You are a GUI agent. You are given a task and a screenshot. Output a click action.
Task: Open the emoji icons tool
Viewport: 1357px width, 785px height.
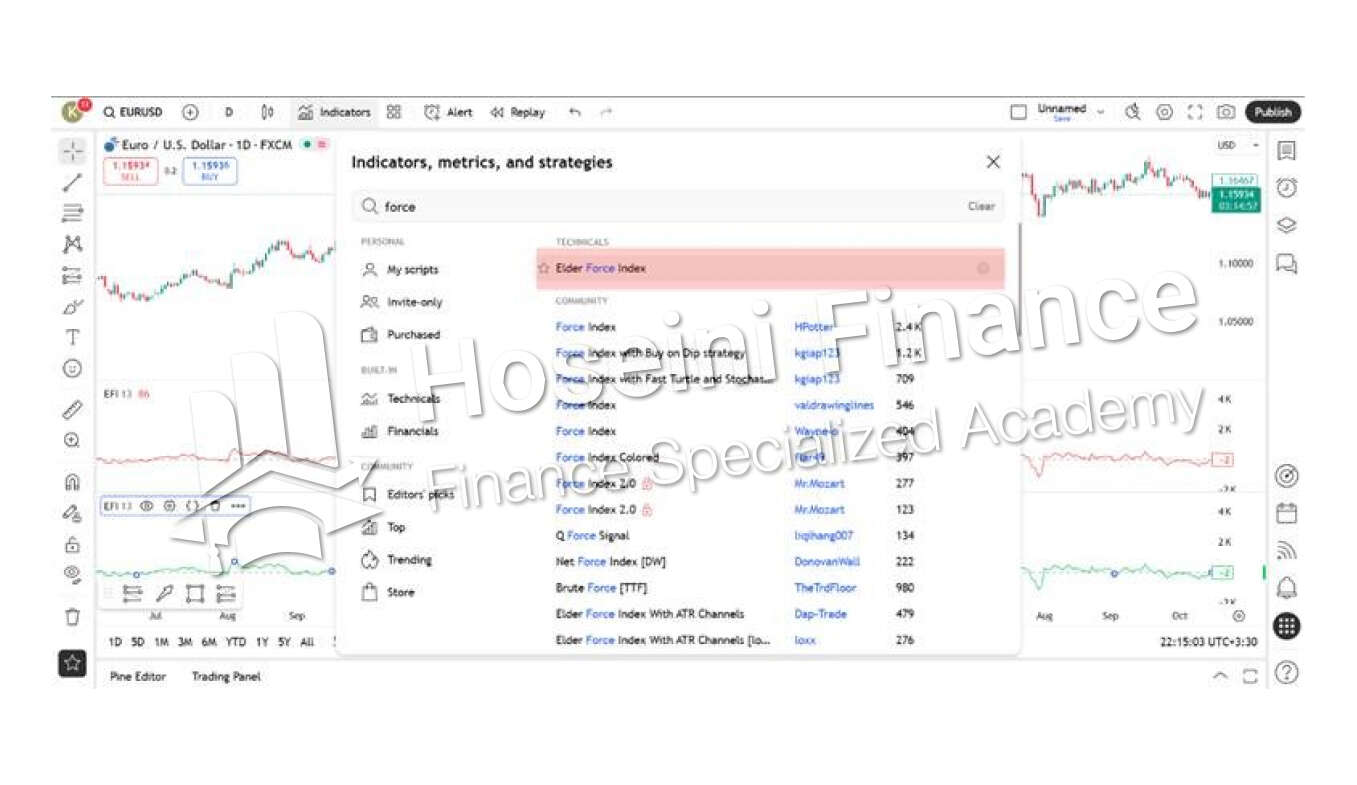point(72,368)
